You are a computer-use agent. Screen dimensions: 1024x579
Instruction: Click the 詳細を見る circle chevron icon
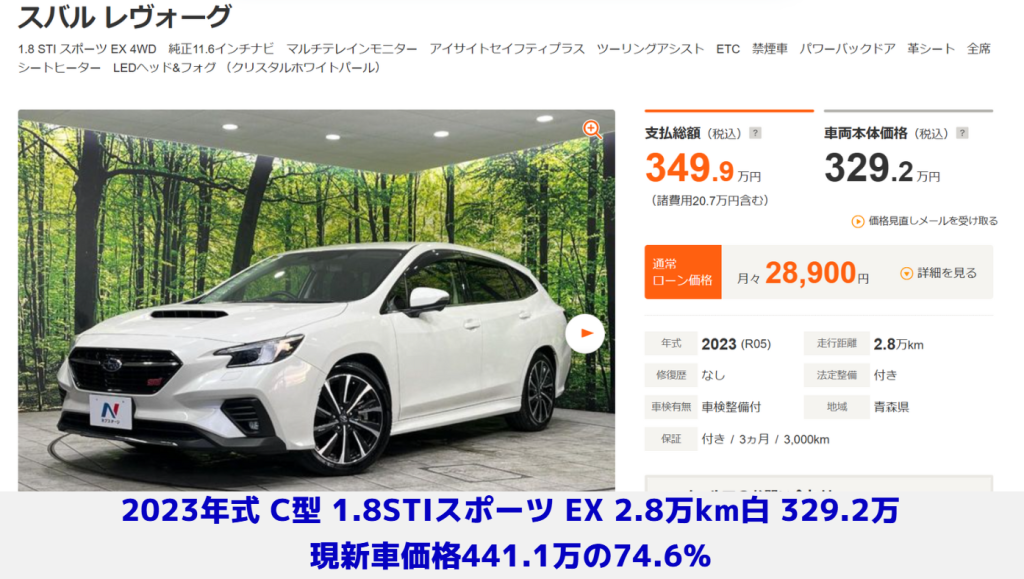click(906, 274)
